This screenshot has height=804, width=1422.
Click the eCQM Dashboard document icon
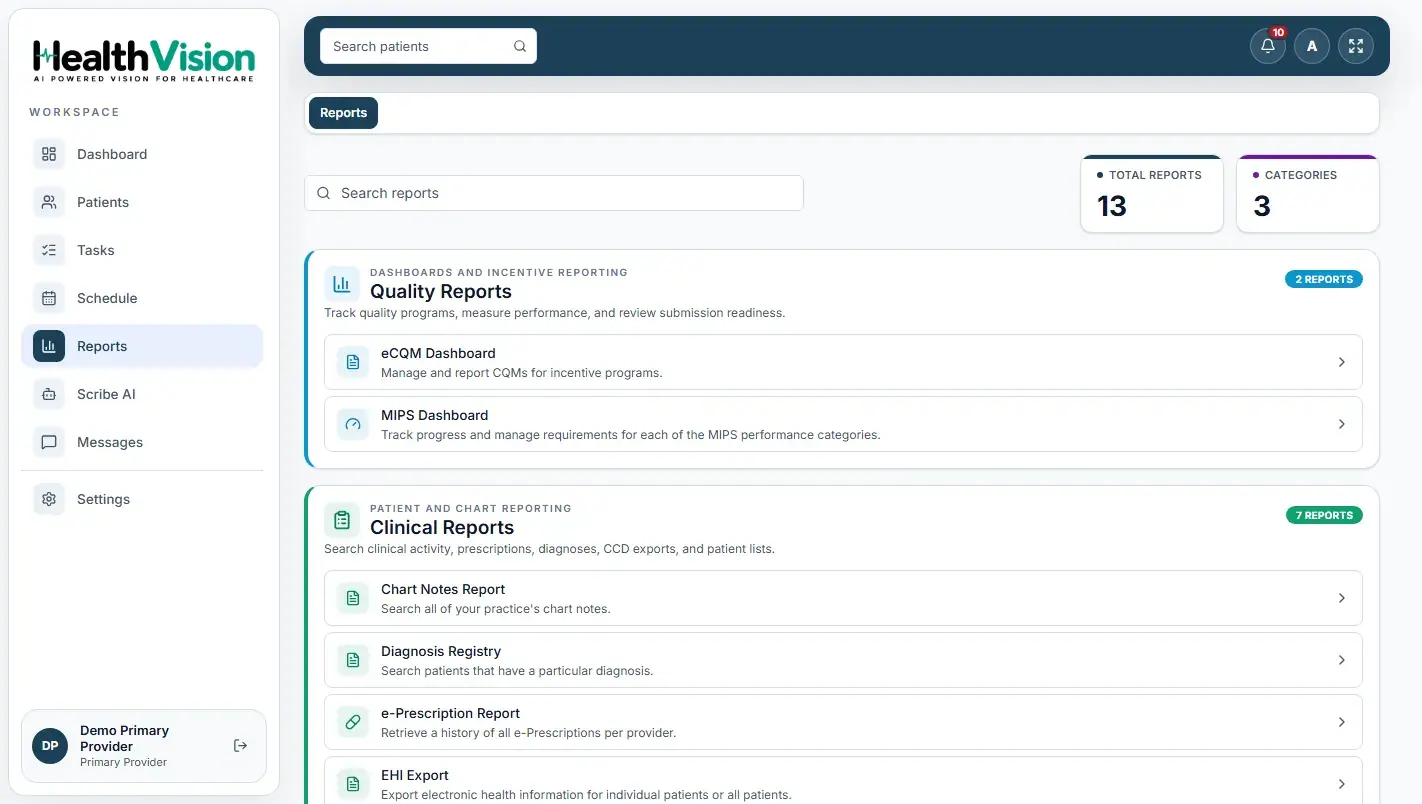[353, 362]
